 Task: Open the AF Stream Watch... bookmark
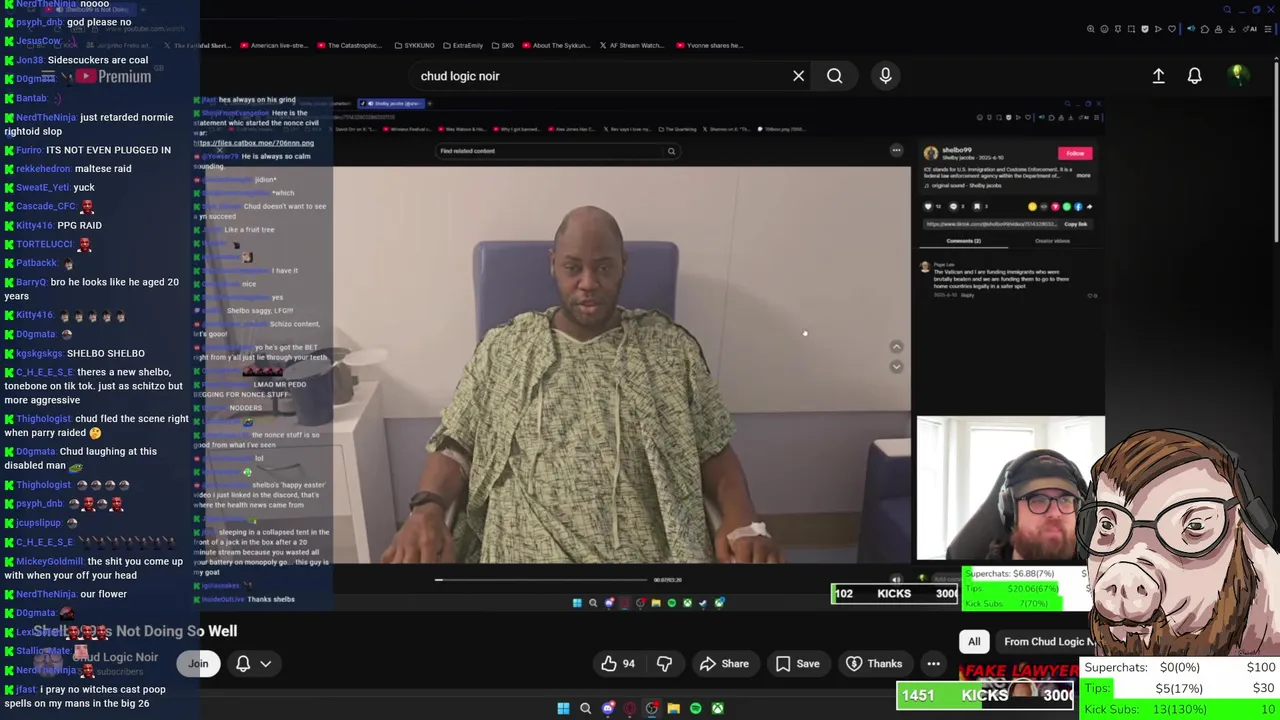coord(632,45)
